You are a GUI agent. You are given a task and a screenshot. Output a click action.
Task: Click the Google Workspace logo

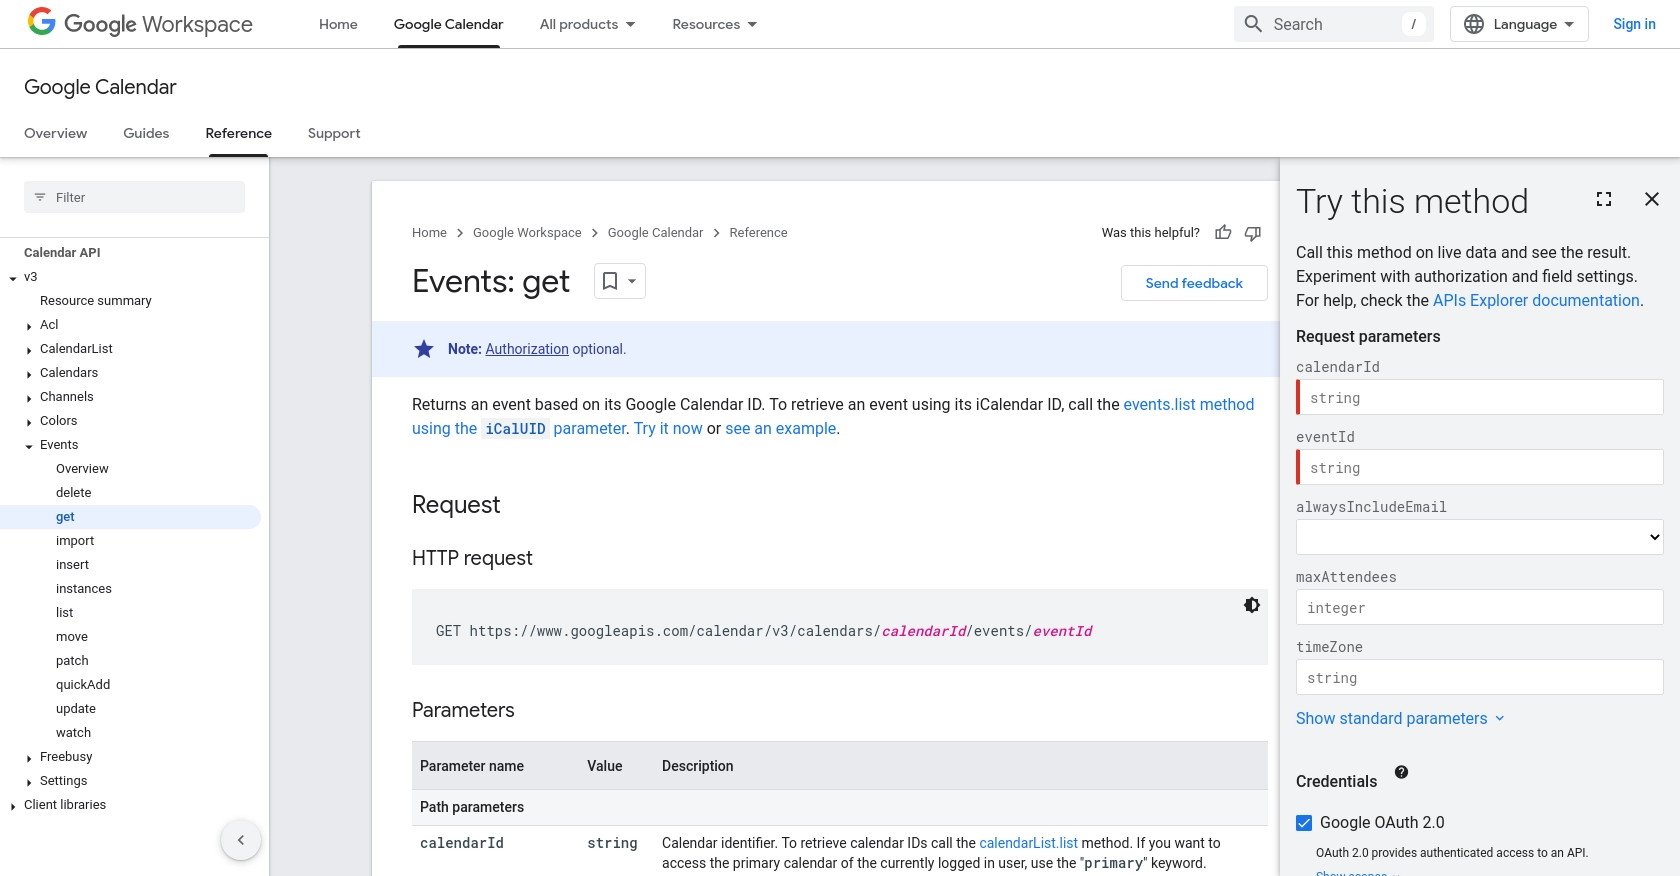(x=140, y=23)
